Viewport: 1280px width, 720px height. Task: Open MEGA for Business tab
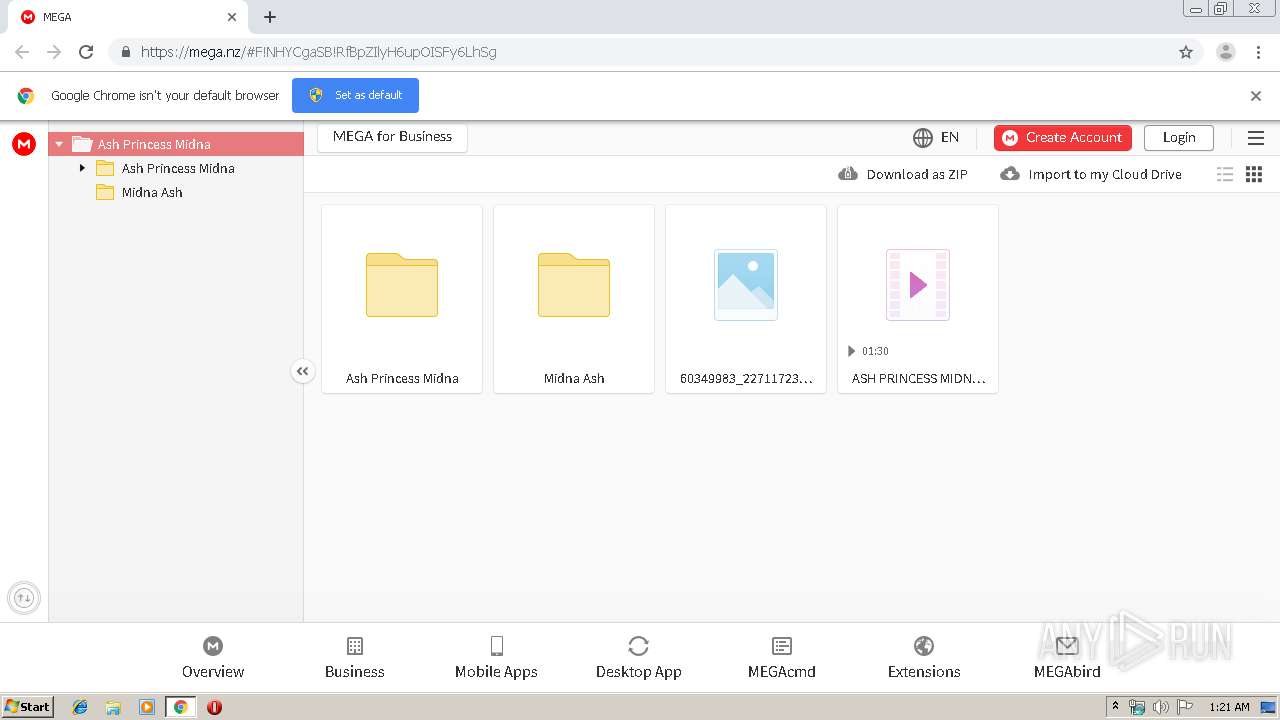pyautogui.click(x=392, y=137)
